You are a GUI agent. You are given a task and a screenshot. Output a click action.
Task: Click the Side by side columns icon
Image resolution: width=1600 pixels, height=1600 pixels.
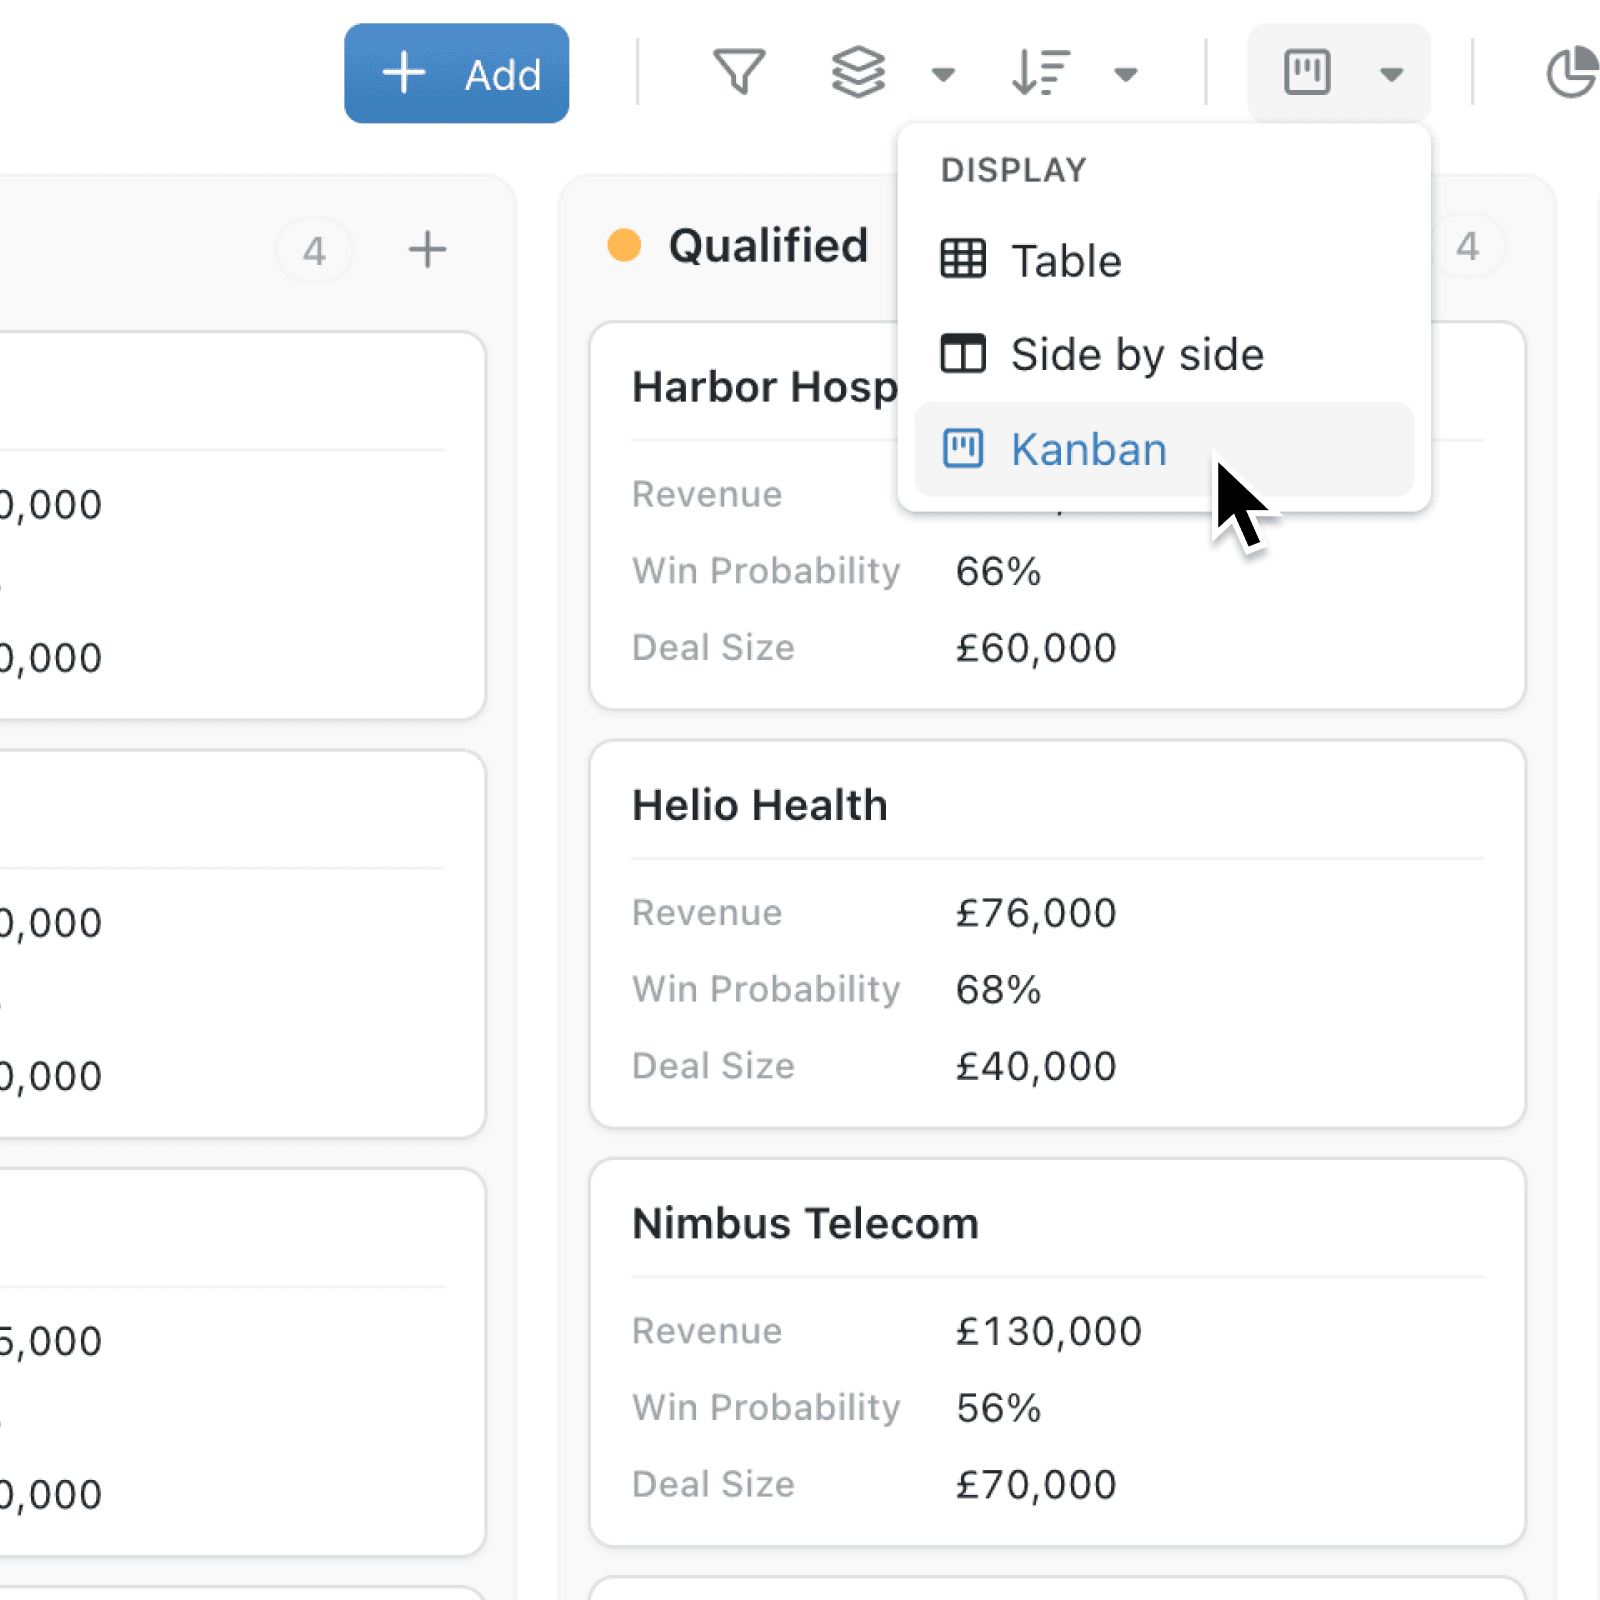pos(963,353)
